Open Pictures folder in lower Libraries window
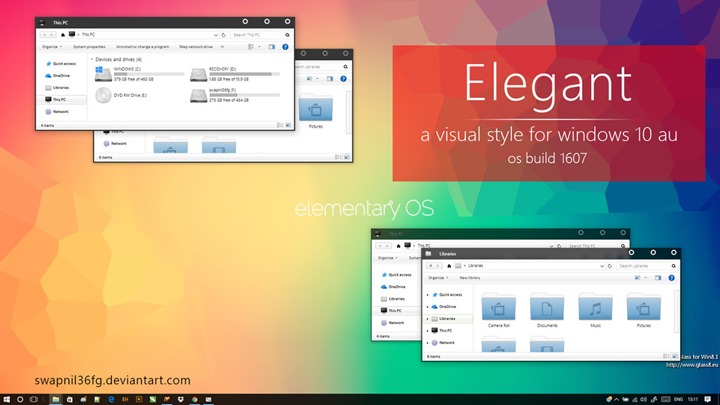Screen dimensions: 720x405 644,310
